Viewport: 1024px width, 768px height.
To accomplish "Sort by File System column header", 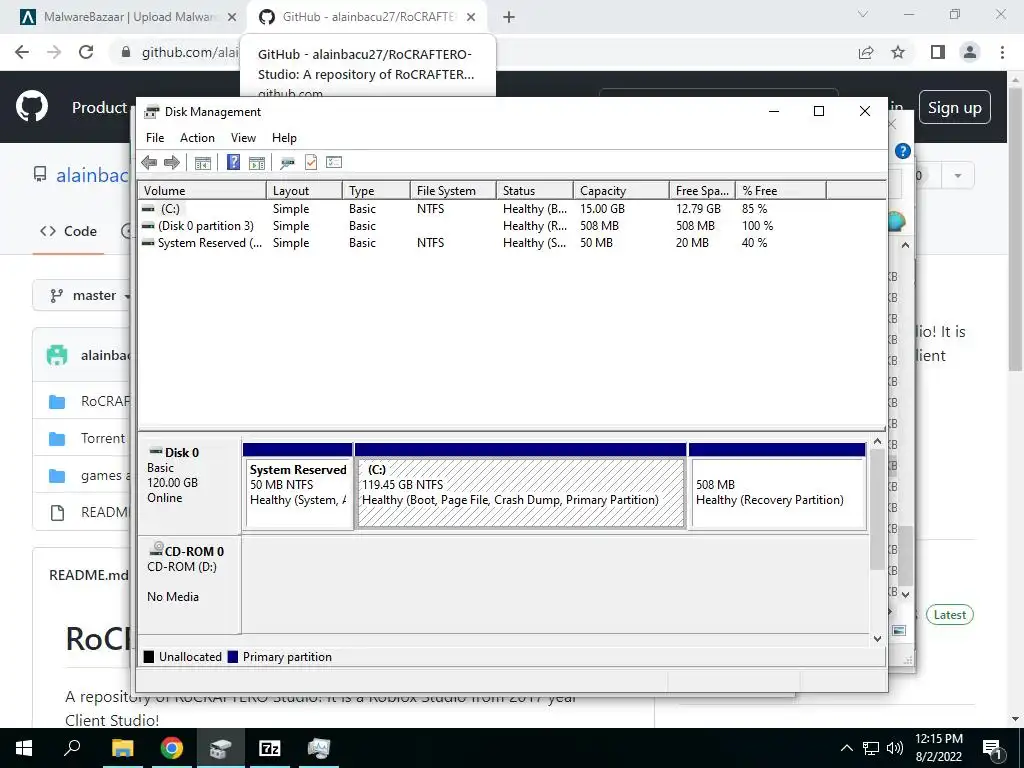I will 453,191.
